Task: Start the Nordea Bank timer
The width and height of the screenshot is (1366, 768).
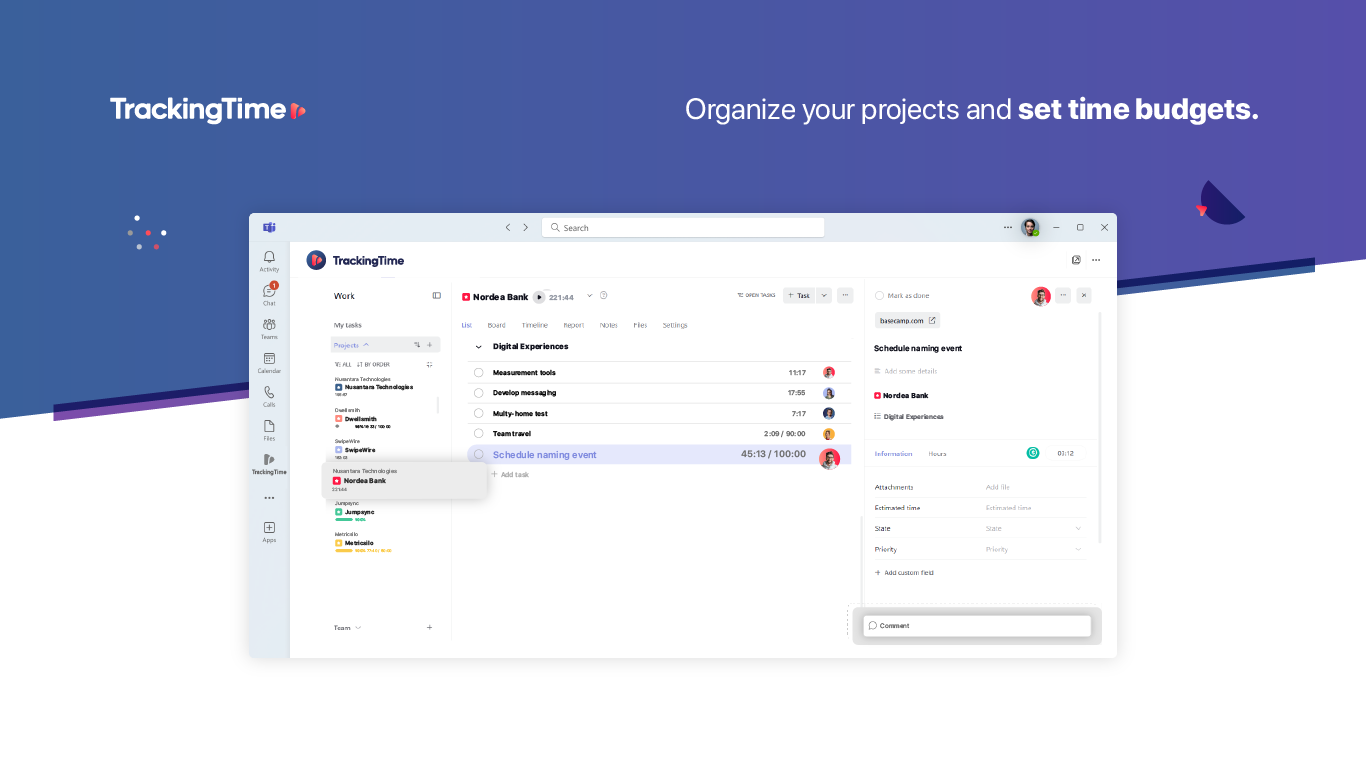Action: (540, 297)
